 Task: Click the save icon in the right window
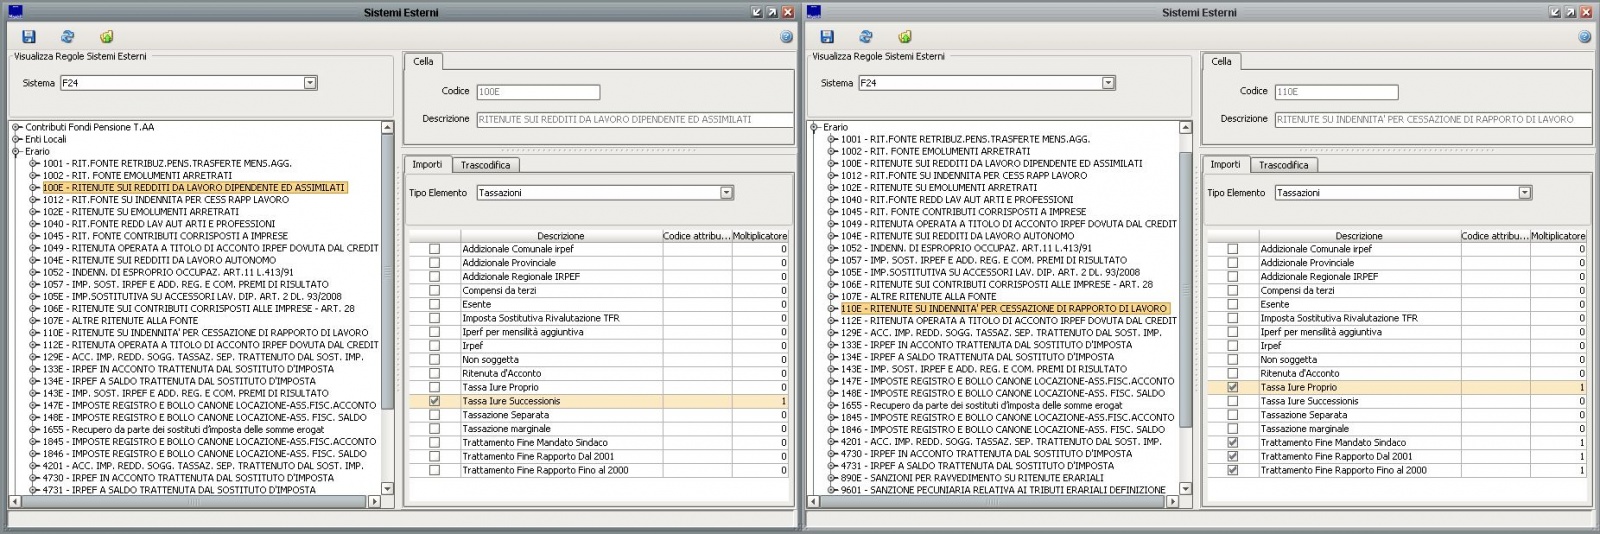[827, 36]
